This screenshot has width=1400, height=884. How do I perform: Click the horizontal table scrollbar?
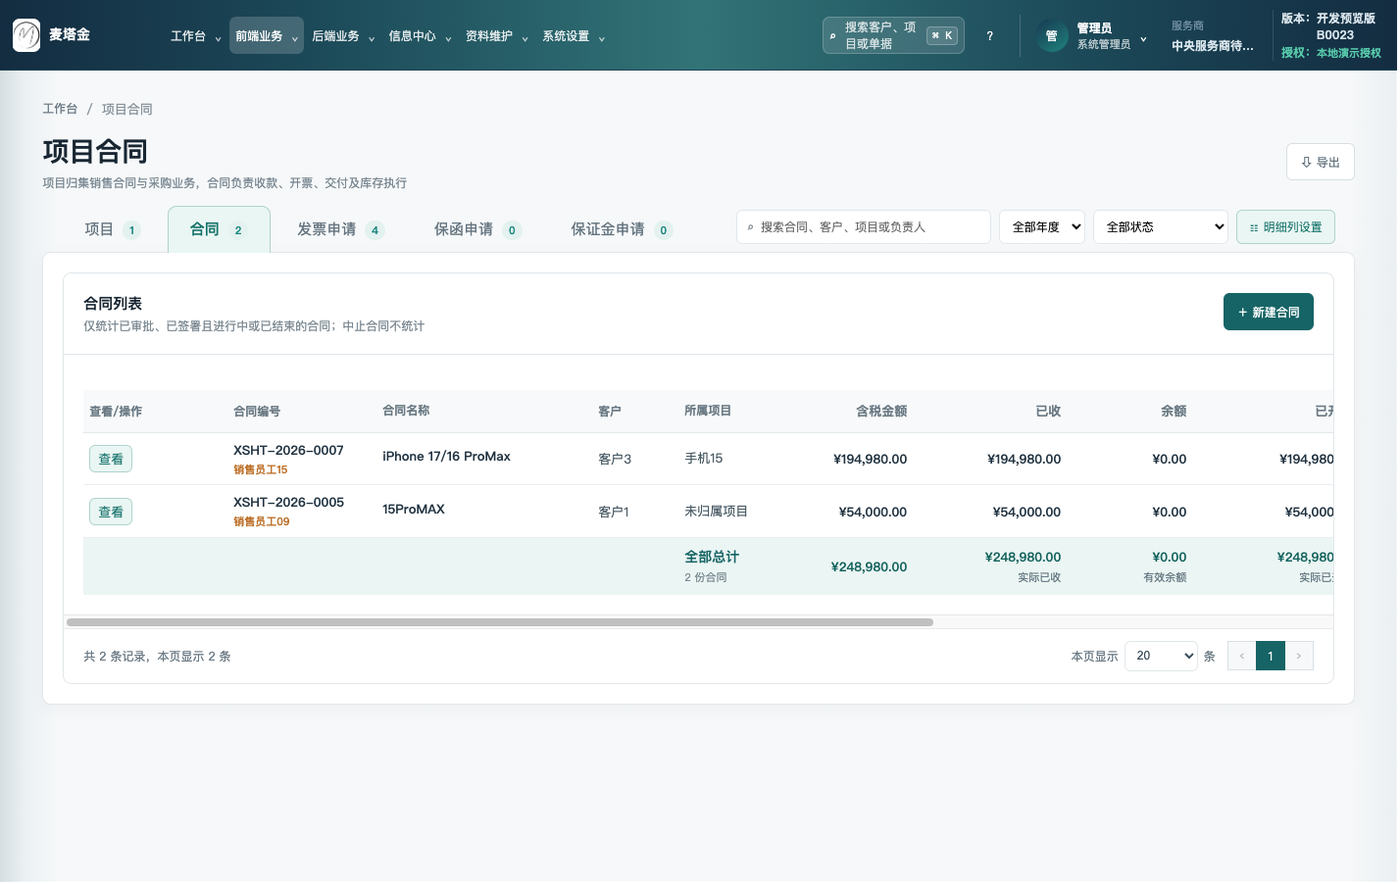[501, 623]
